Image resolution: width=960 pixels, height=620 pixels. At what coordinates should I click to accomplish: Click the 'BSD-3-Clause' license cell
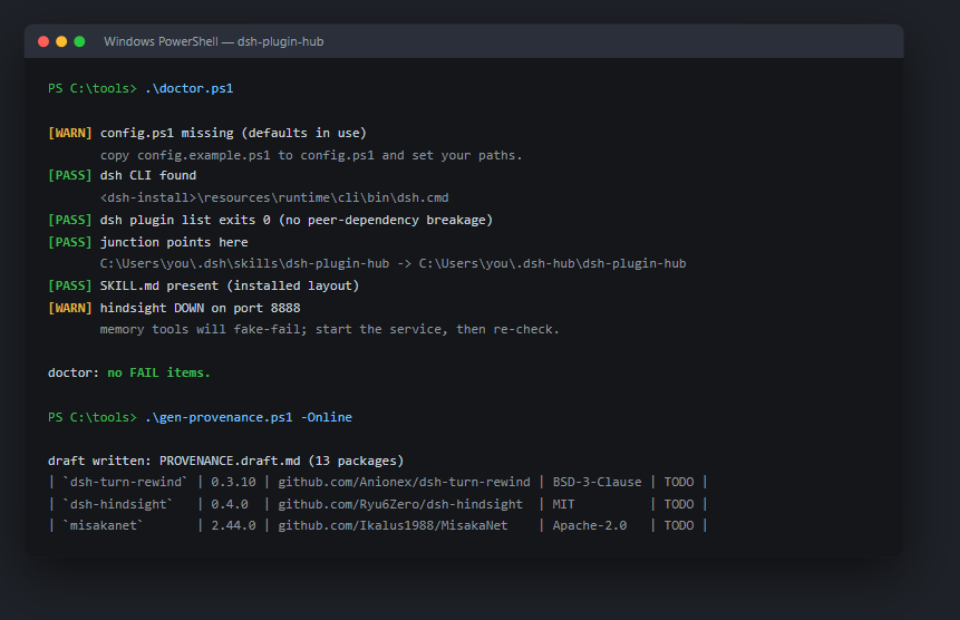click(597, 482)
